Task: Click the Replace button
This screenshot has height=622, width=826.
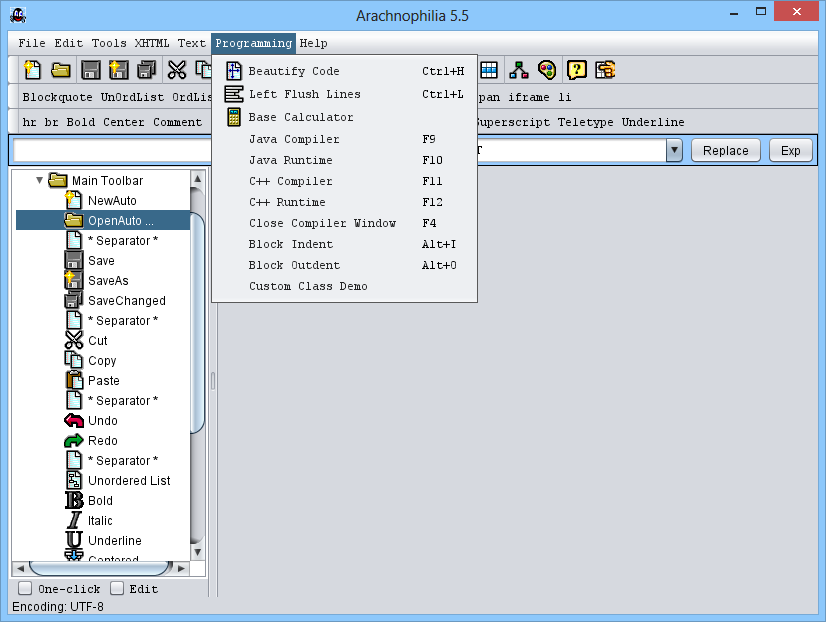Action: [x=725, y=151]
